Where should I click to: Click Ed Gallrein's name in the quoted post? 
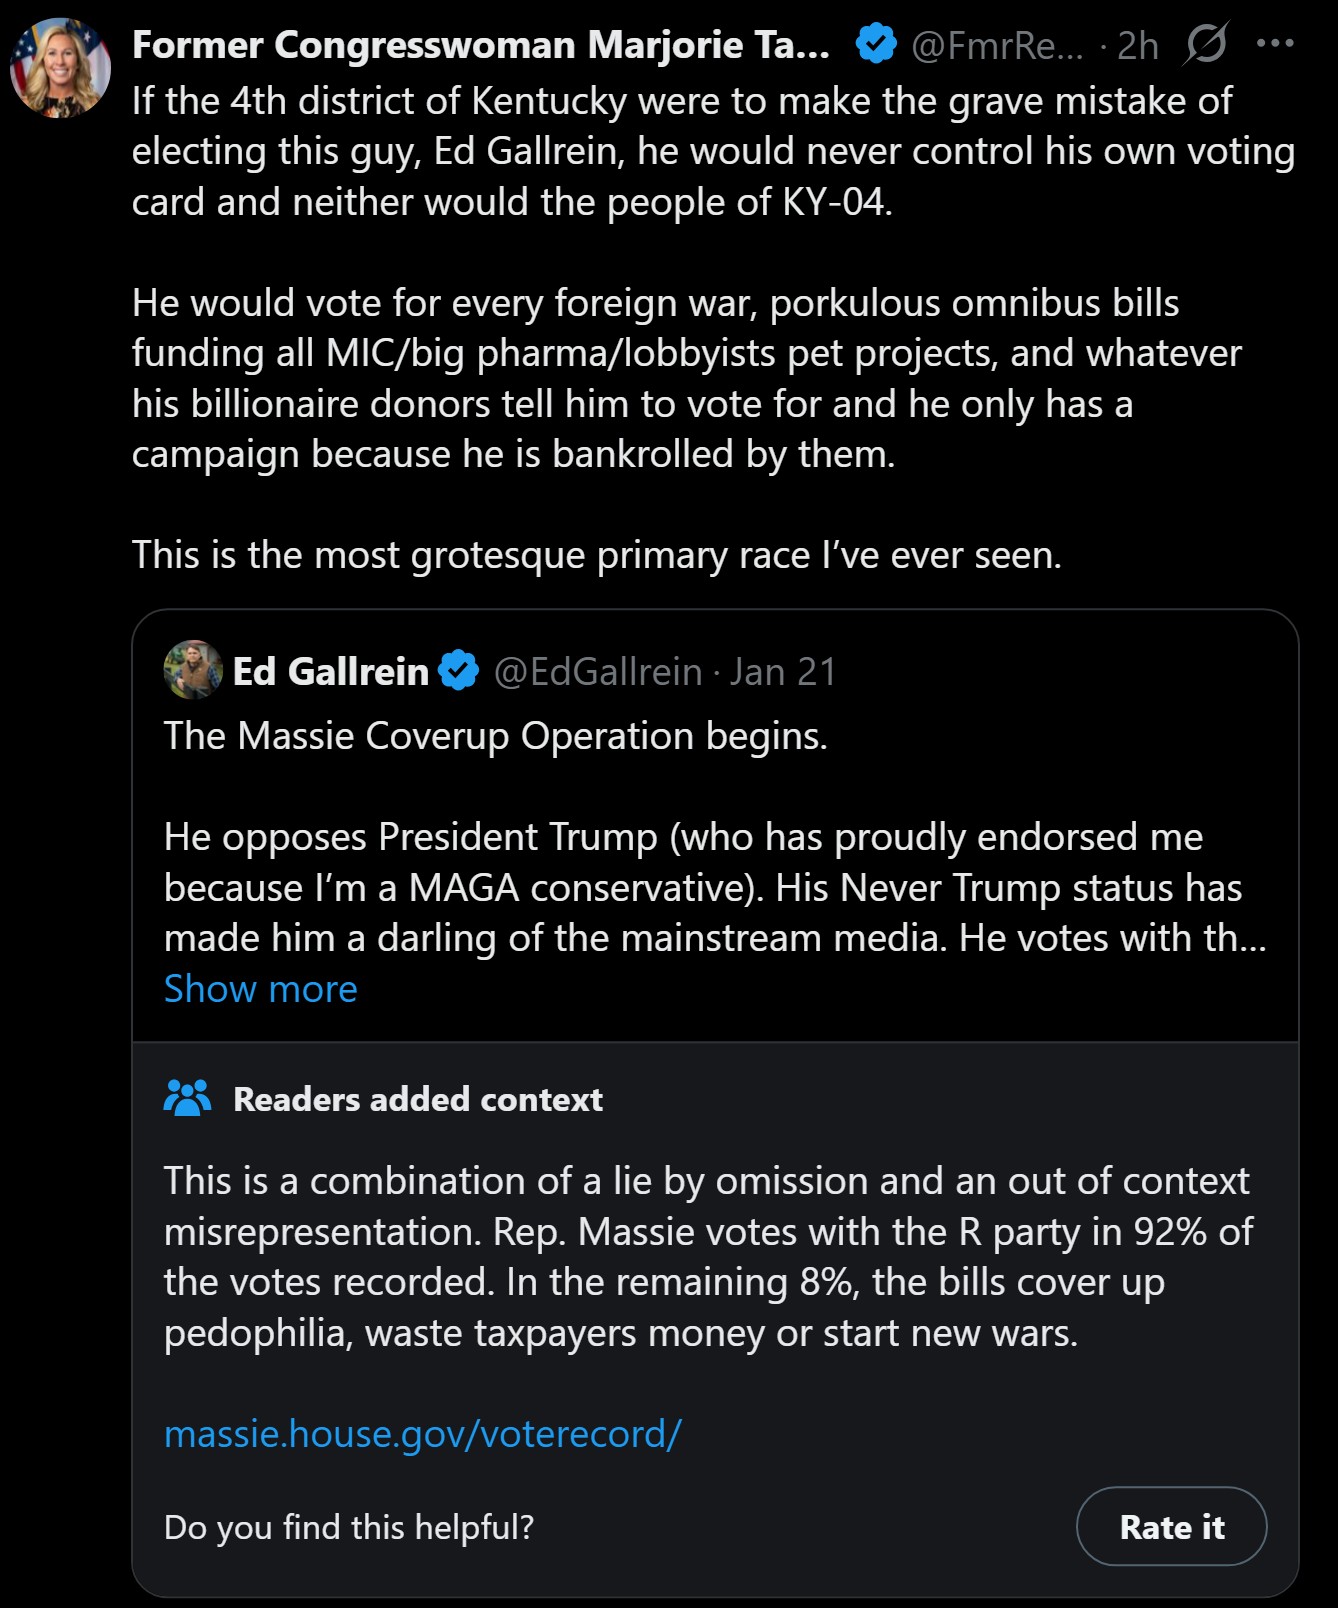tap(330, 671)
